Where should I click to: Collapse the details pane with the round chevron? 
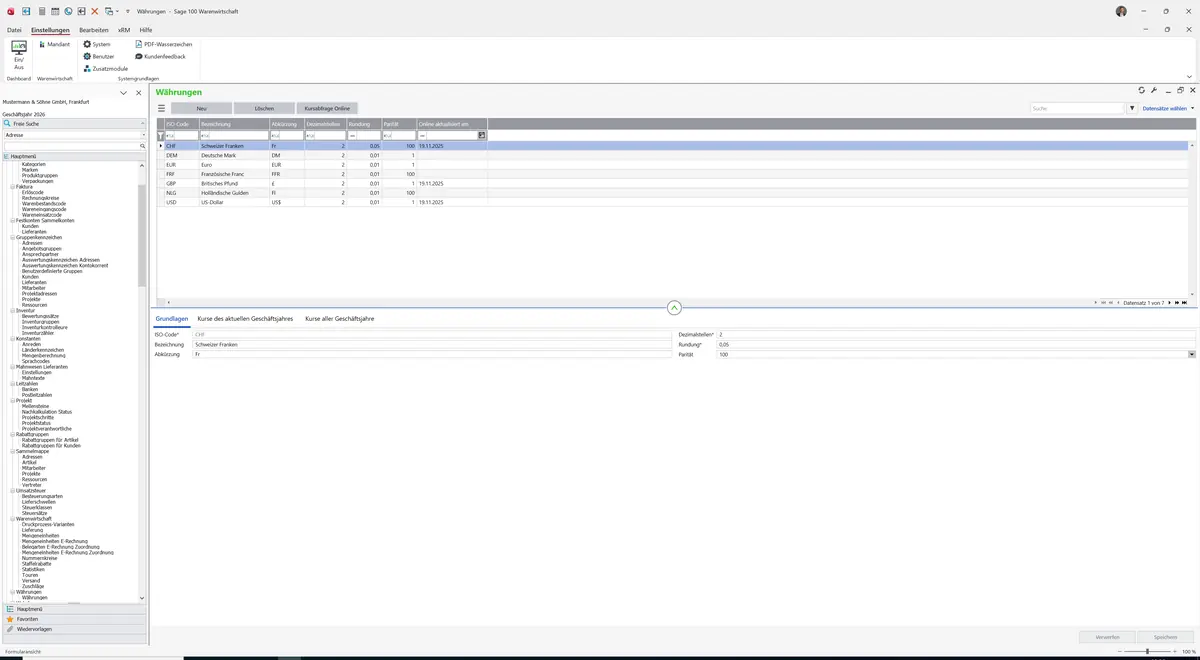[674, 308]
